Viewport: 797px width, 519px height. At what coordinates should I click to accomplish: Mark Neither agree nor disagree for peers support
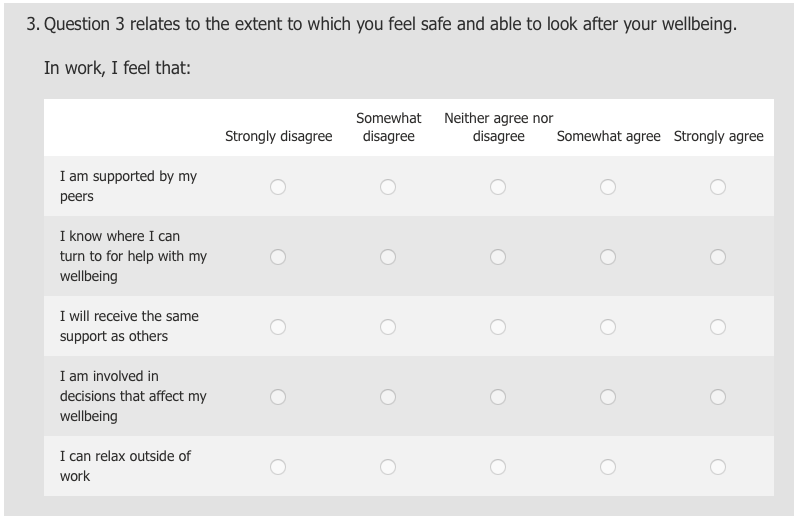[x=498, y=187]
